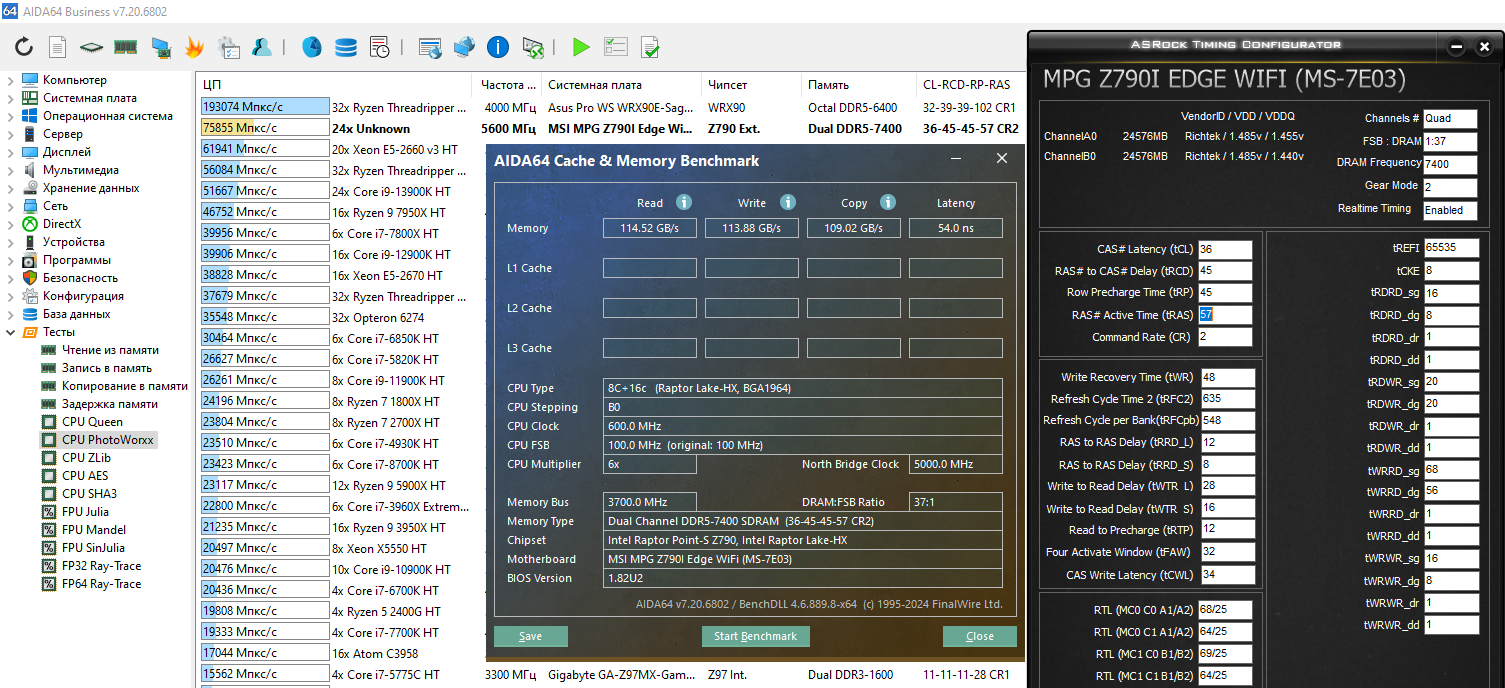Select FP64 Ray-Trace benchmark
The image size is (1505, 688).
pos(101,584)
